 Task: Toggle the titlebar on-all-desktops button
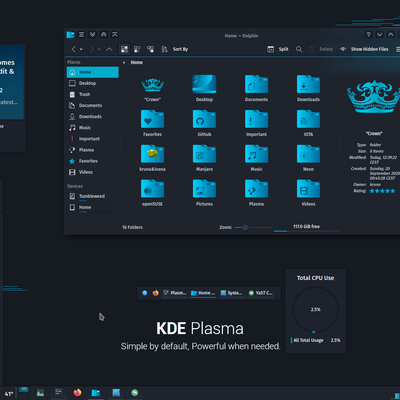(81, 35)
